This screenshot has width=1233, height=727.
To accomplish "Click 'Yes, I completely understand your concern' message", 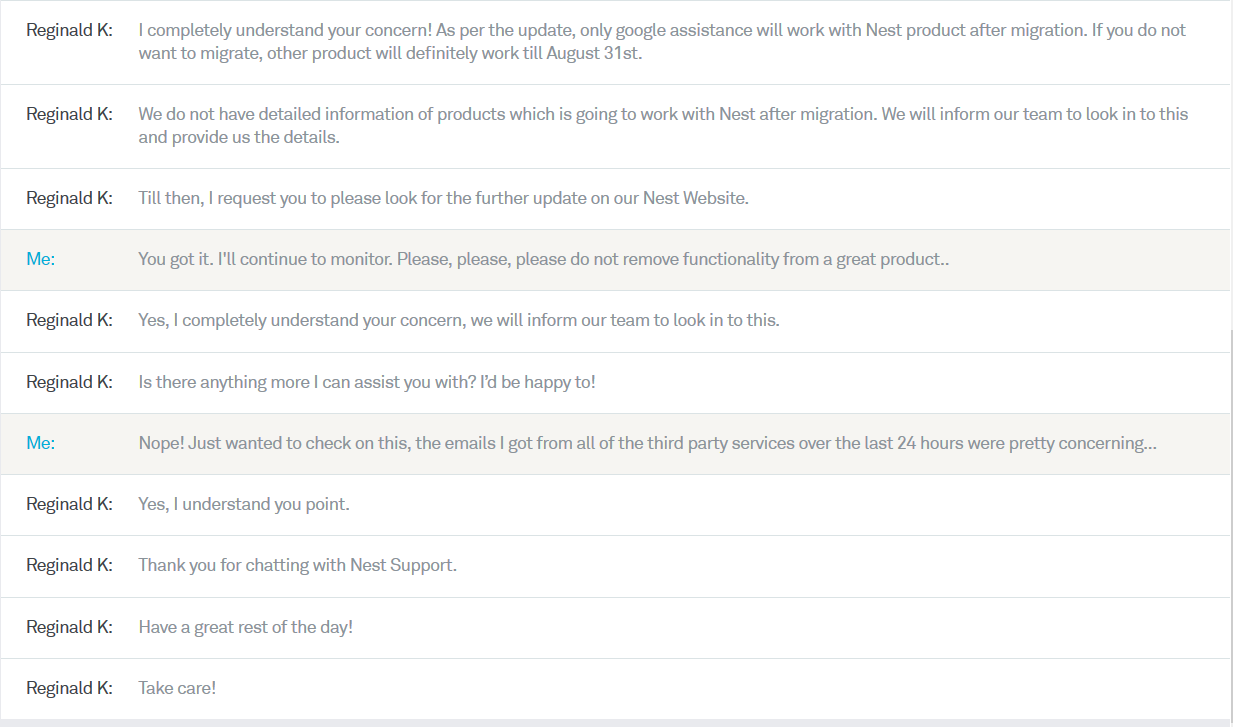I will tap(458, 320).
